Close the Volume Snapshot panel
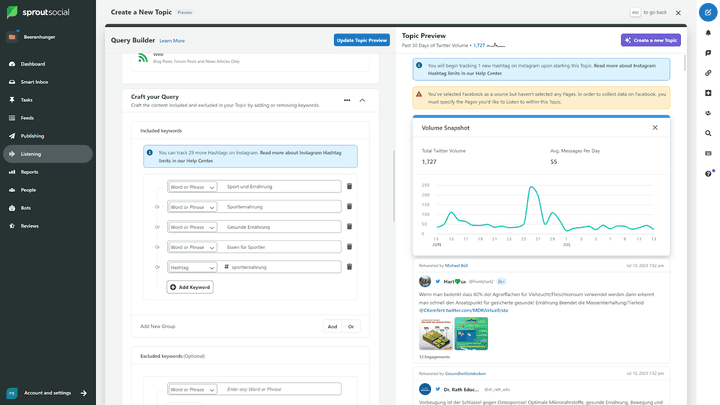Screen dimensions: 720x405 tap(655, 128)
